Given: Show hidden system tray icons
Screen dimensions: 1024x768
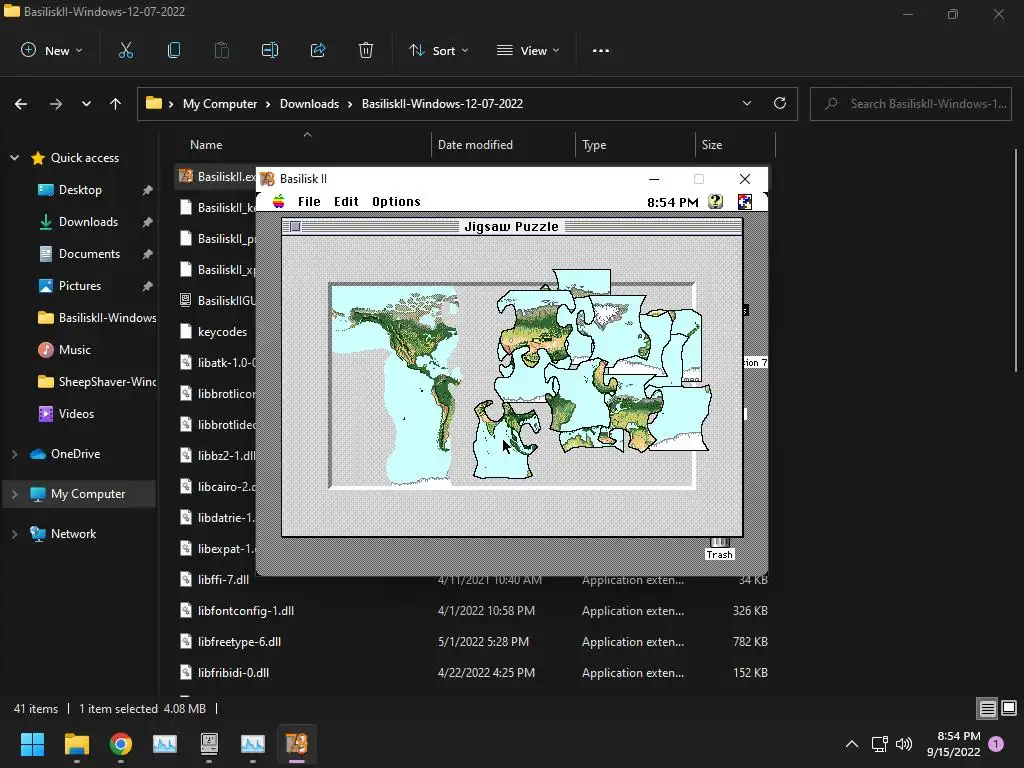Looking at the screenshot, I should [852, 744].
